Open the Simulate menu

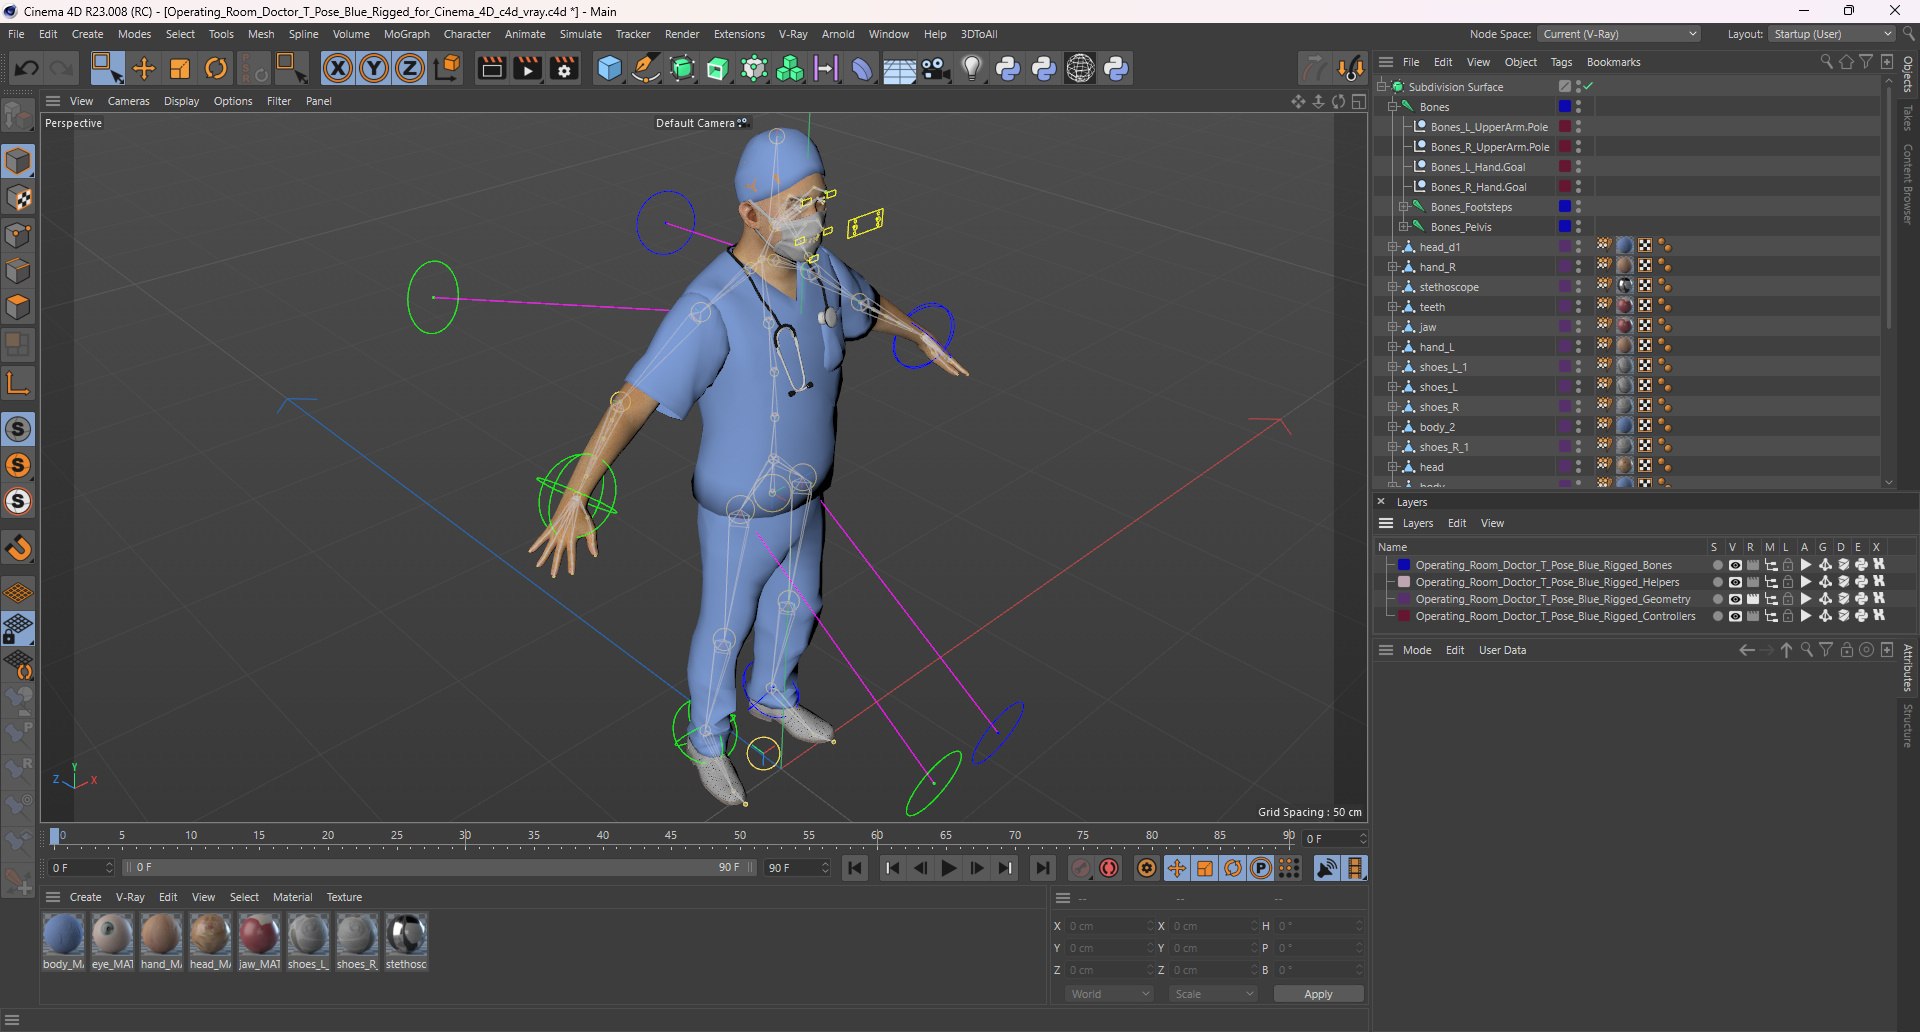click(581, 34)
